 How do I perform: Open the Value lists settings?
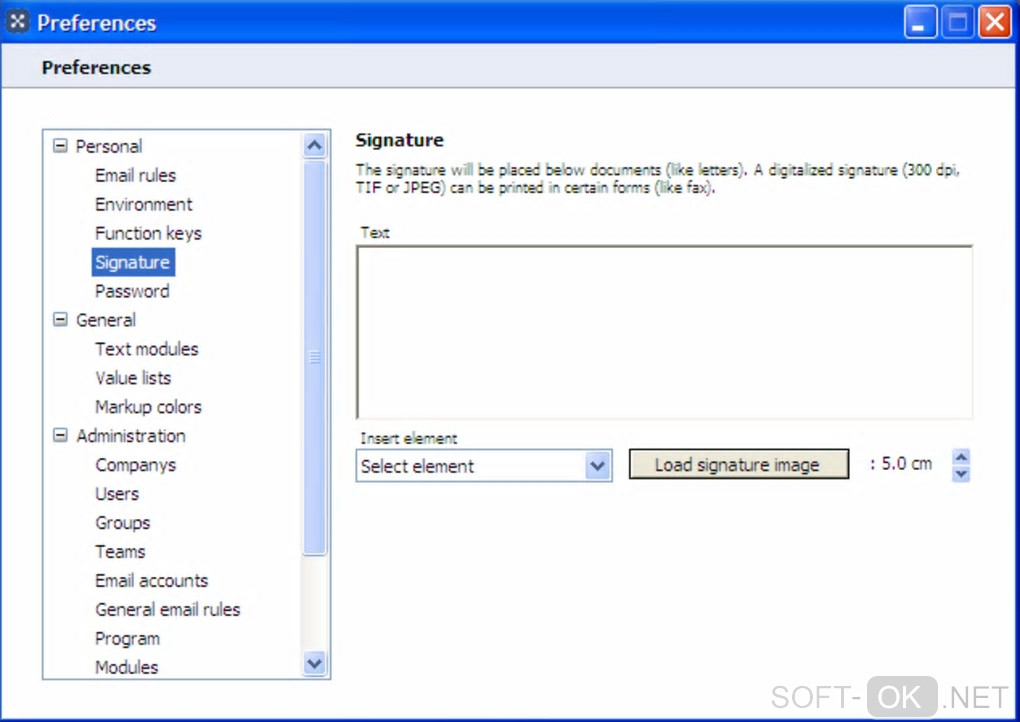coord(133,378)
